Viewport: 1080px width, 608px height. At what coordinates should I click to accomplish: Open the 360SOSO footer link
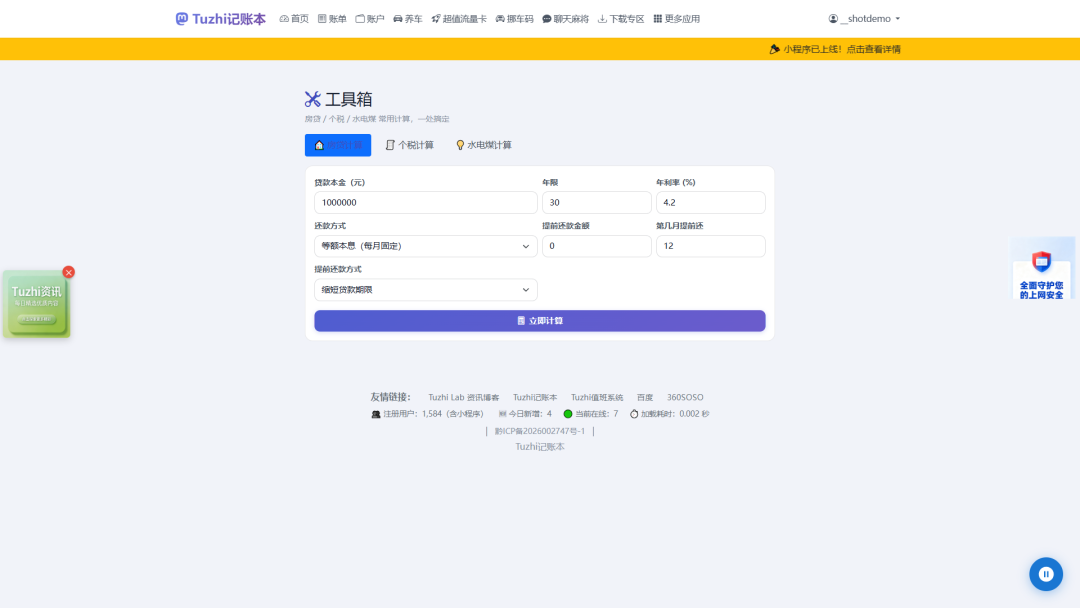pyautogui.click(x=685, y=397)
